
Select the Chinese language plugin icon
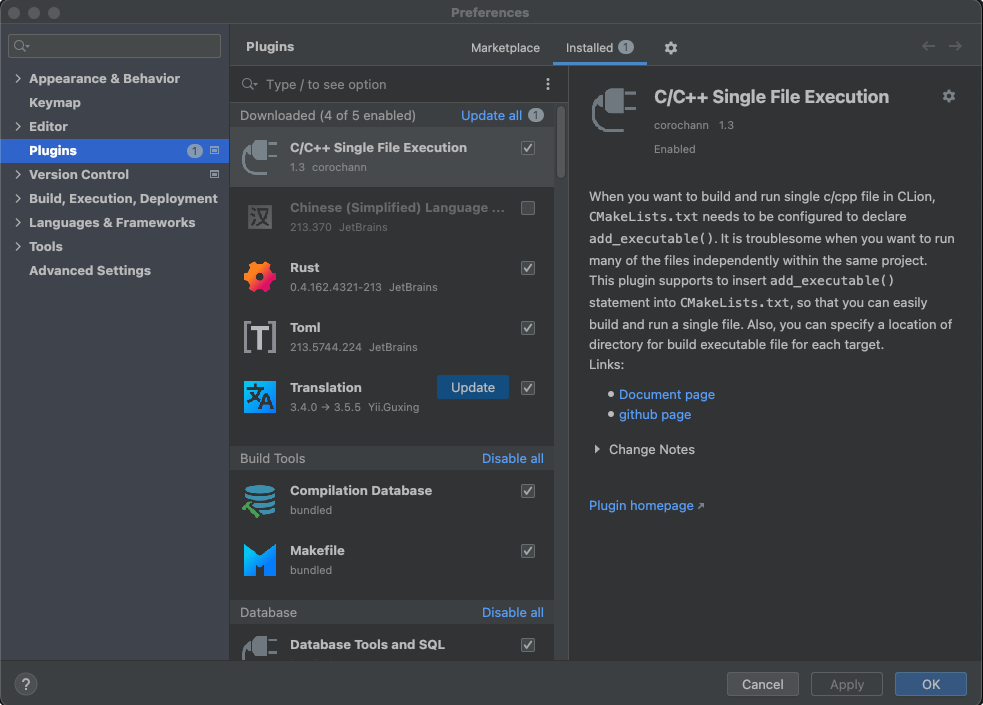tap(260, 217)
